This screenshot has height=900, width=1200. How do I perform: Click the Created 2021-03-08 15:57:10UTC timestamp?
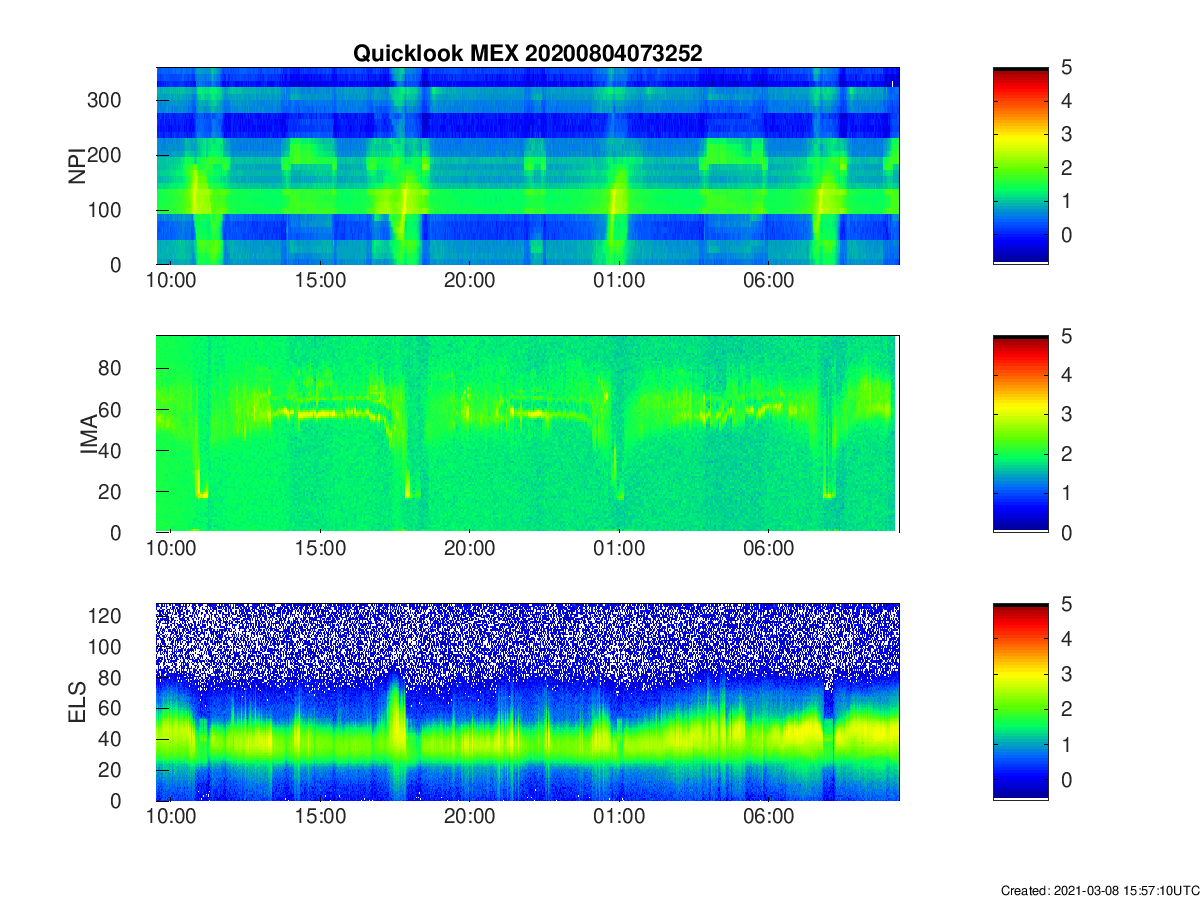1099,890
